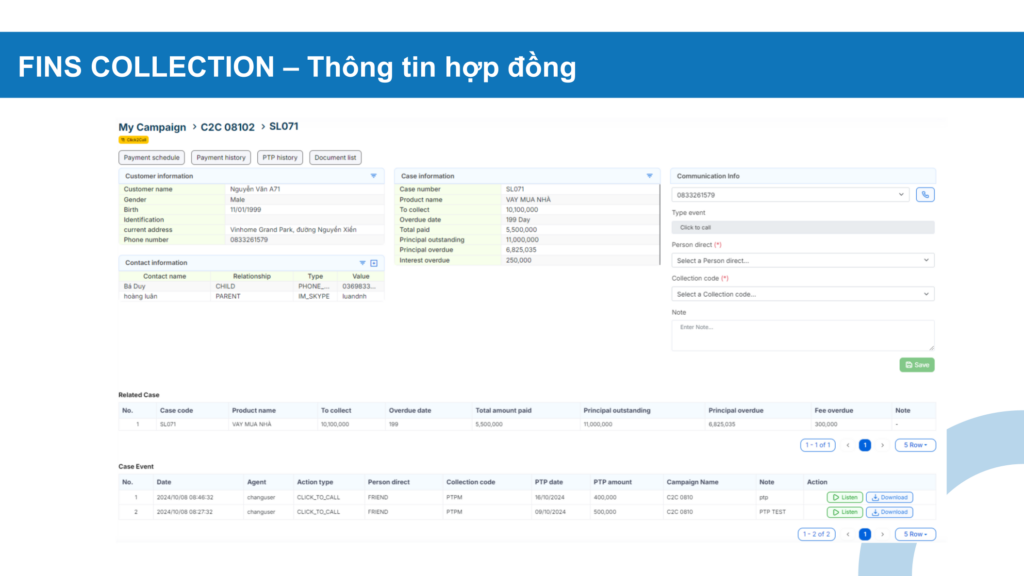Click the phone call icon button
Viewport: 1024px width, 576px height.
pos(925,195)
